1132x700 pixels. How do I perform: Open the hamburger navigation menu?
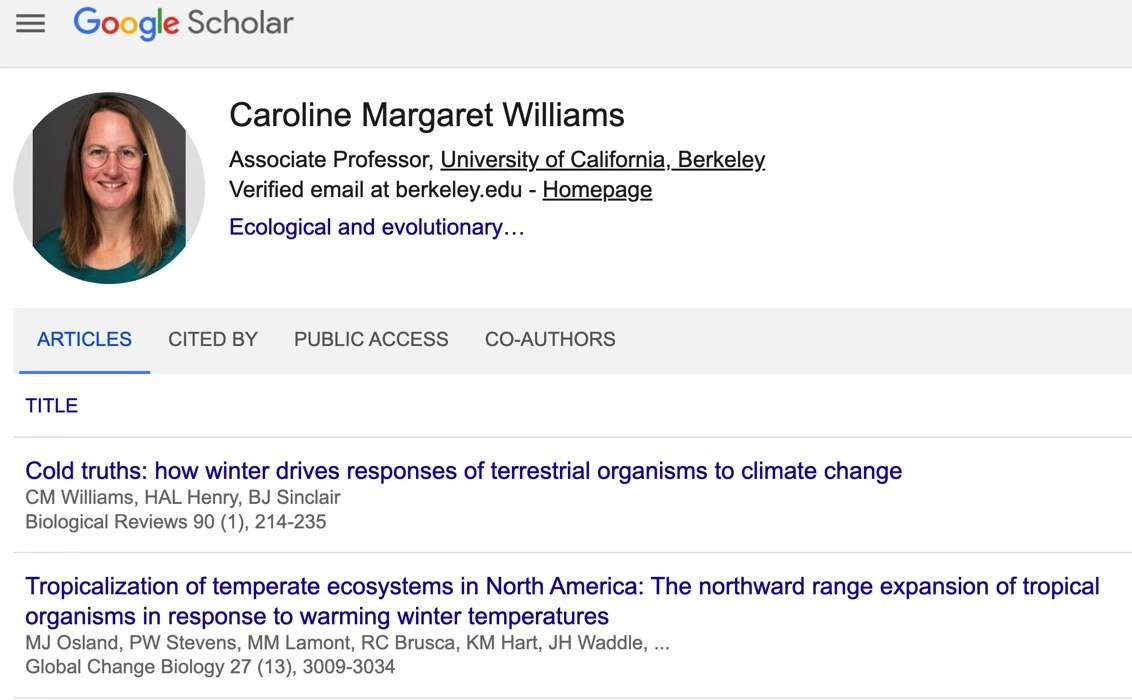pos(31,23)
